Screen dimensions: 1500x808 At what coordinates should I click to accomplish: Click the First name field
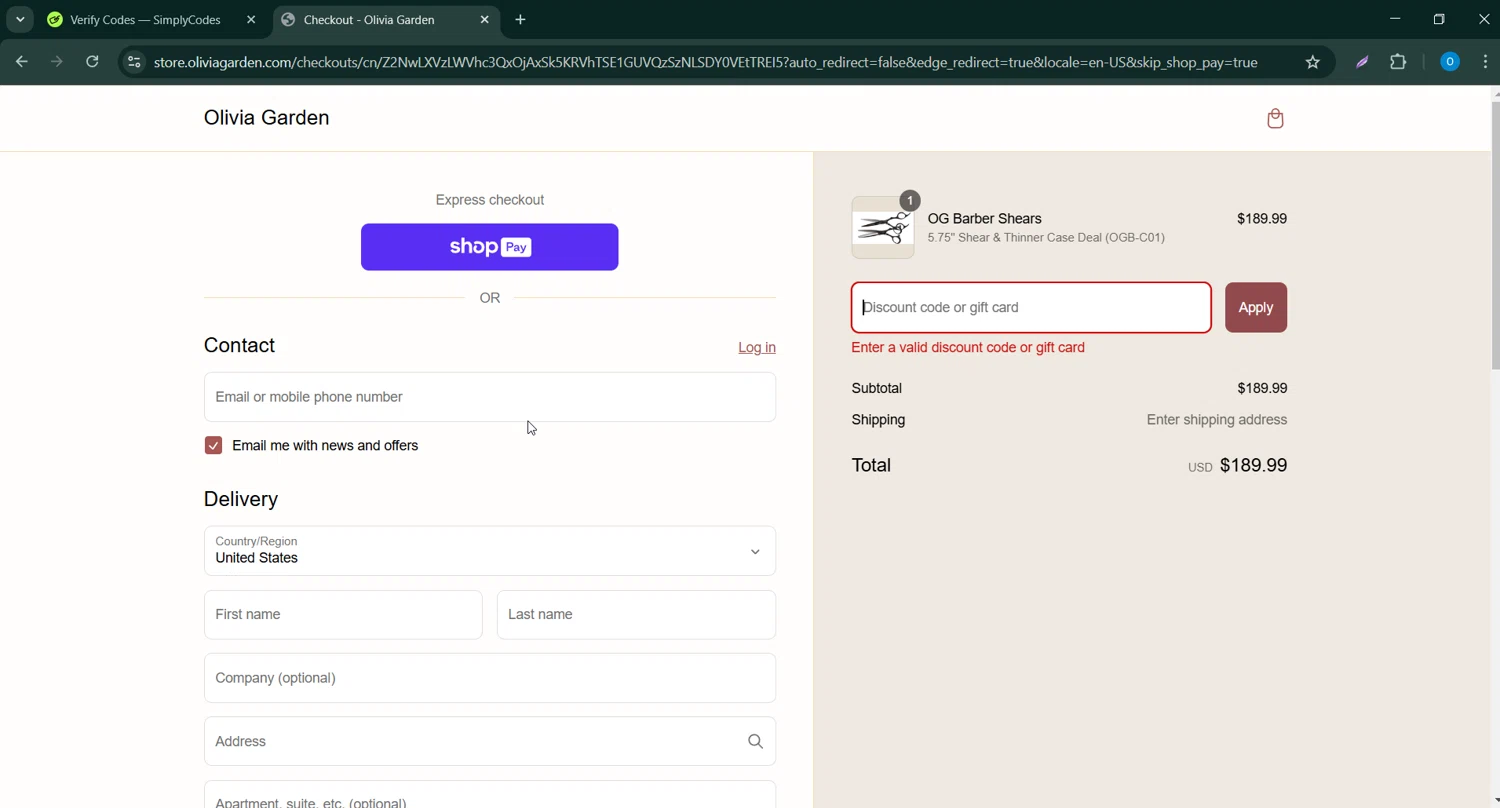coord(343,614)
